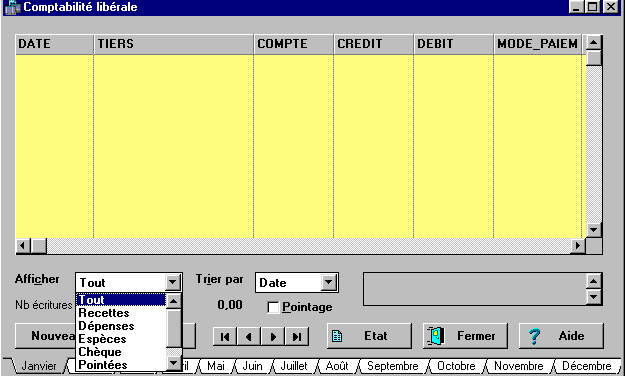Click the DEBIT column header
The image size is (625, 376).
coord(454,44)
